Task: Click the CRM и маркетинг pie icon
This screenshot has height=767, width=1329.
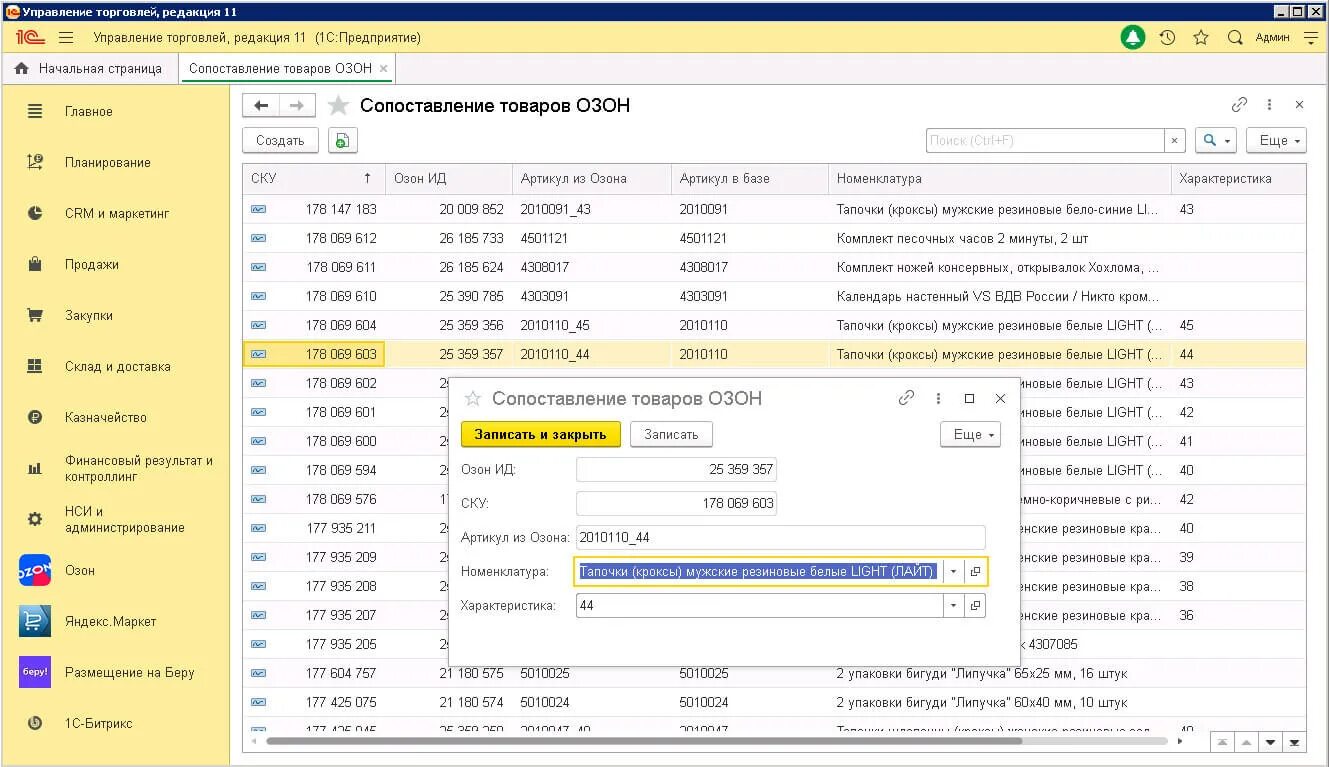Action: point(35,213)
